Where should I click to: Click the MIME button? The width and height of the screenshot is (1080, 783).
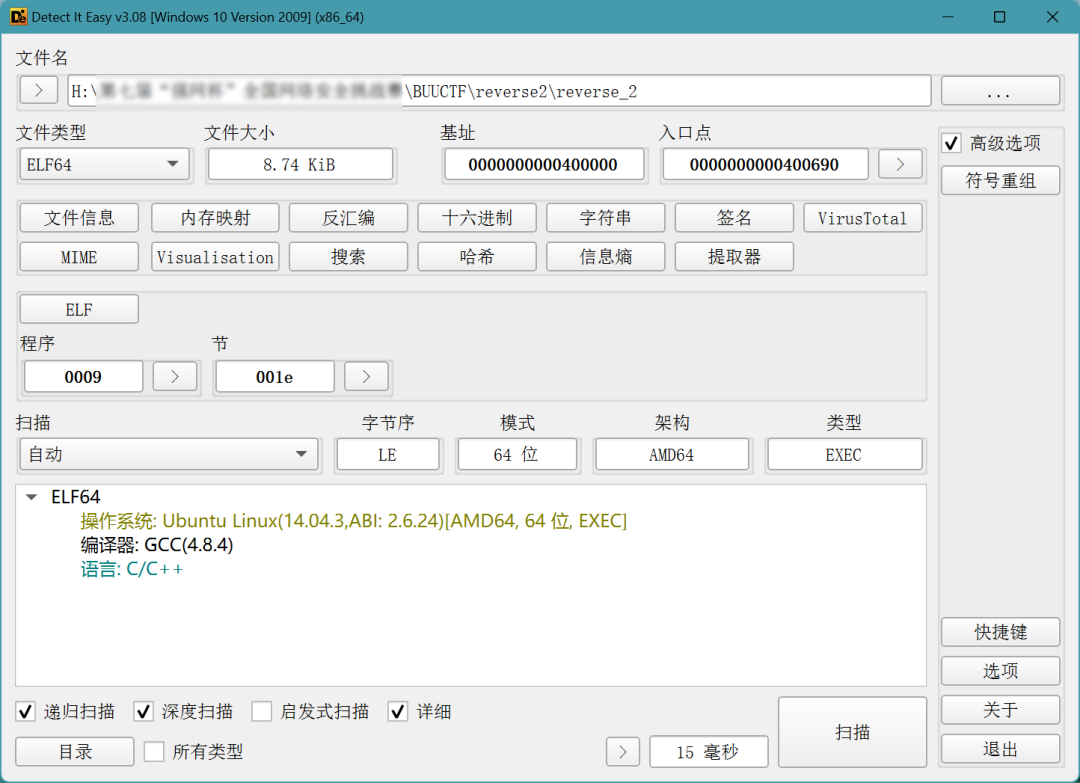click(79, 257)
